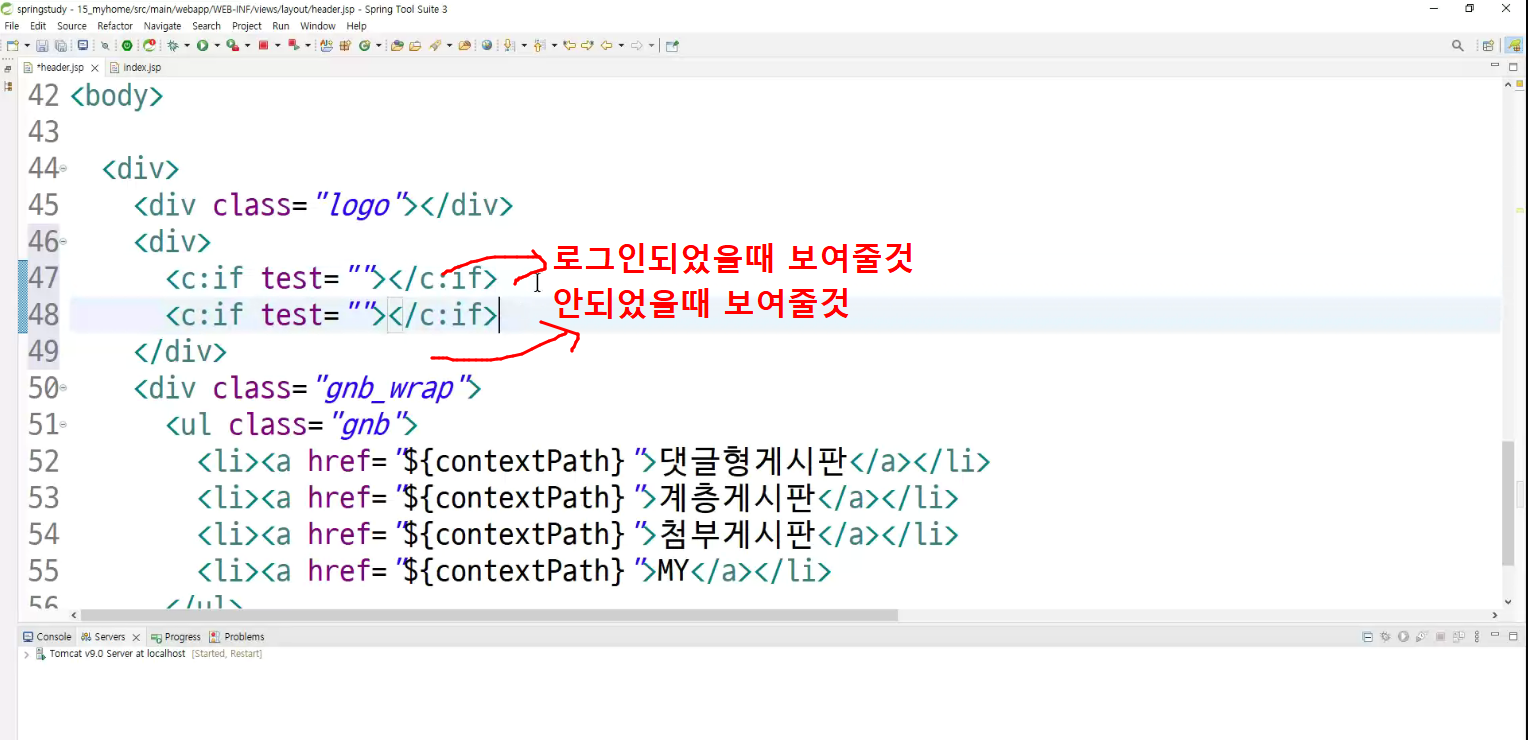The height and width of the screenshot is (740, 1528).
Task: Click the Search flashlight toolbar icon
Action: pyautogui.click(x=434, y=45)
